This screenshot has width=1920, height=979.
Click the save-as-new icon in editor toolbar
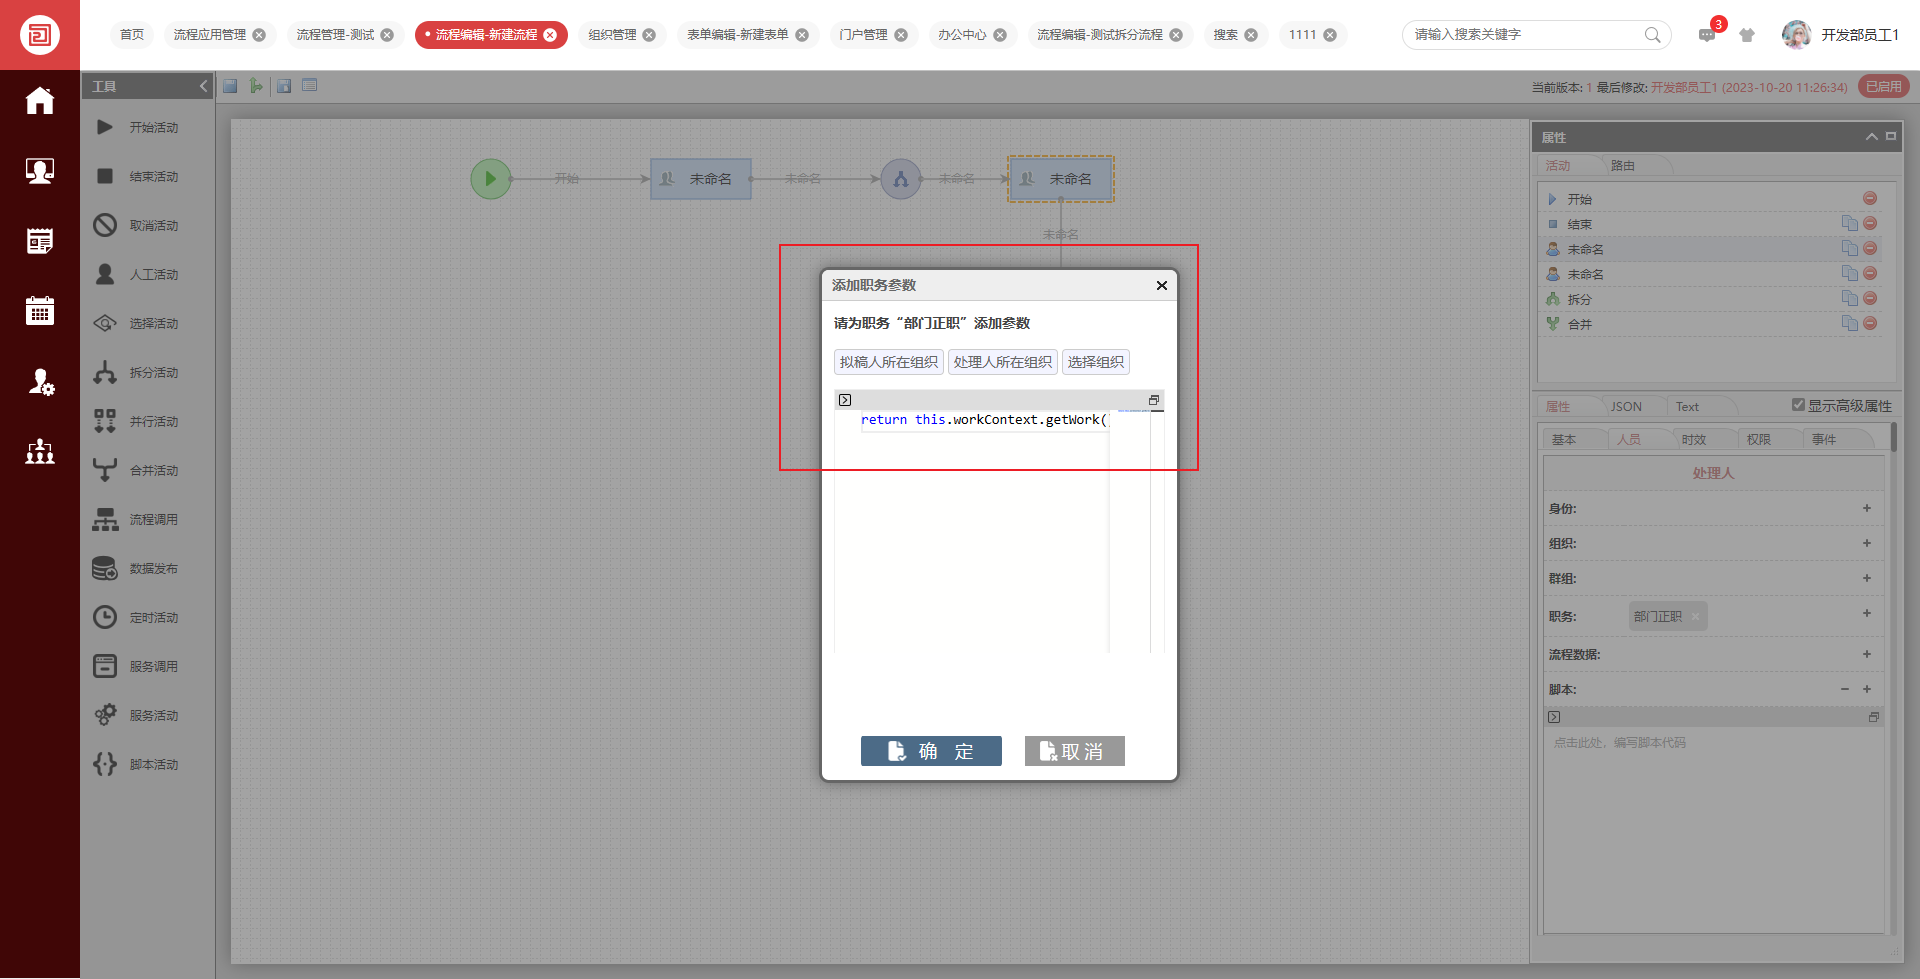[284, 86]
